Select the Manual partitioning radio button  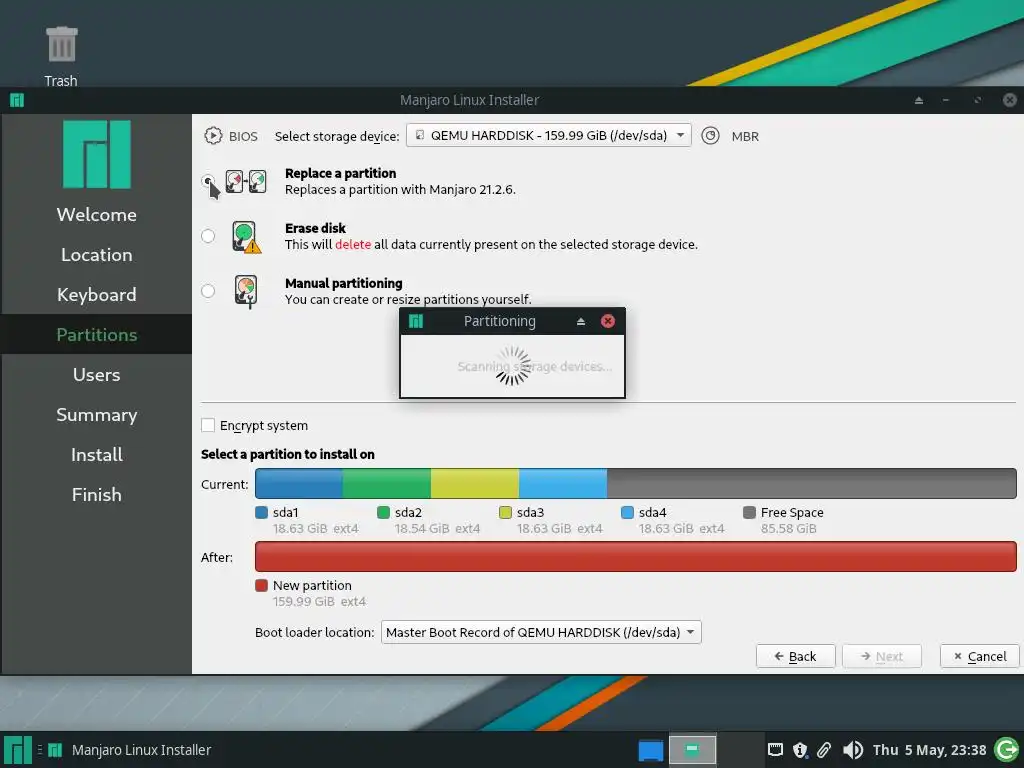click(x=208, y=291)
